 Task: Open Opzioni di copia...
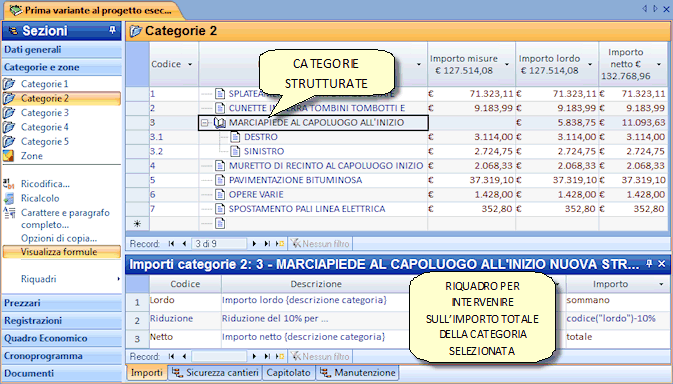coord(59,238)
